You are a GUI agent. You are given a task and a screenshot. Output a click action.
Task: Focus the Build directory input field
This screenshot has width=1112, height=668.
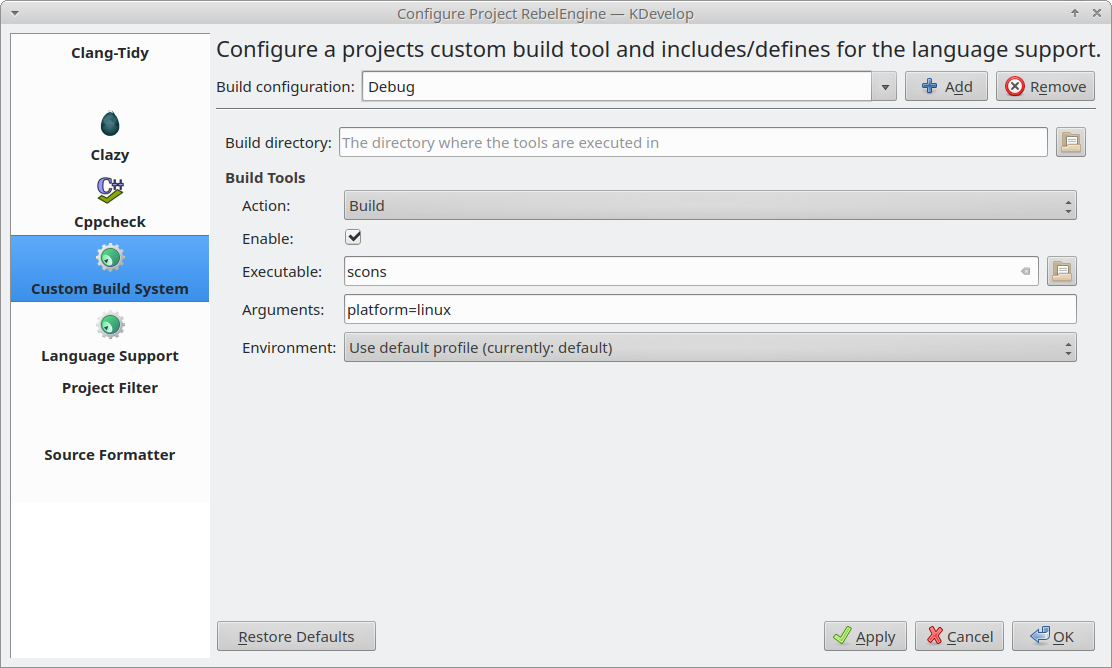[x=693, y=143]
